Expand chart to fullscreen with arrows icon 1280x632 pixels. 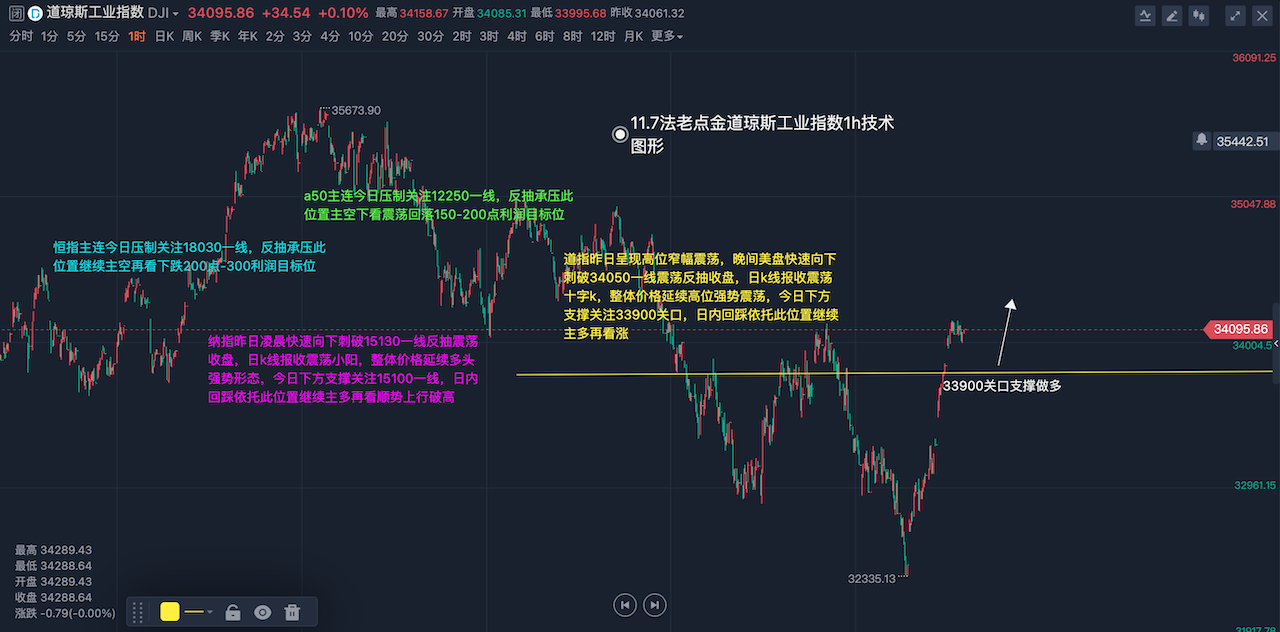tap(1235, 15)
